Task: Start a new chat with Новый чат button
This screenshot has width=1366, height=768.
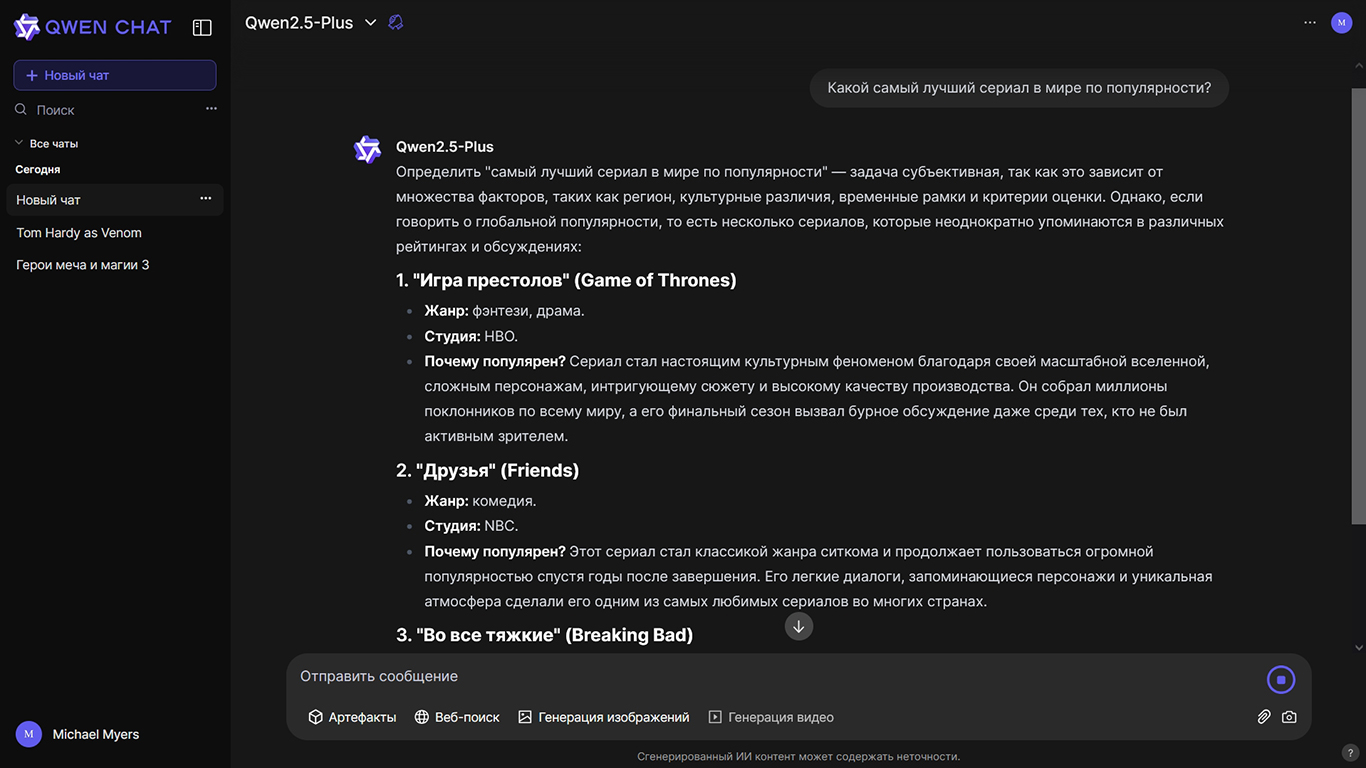Action: click(115, 75)
